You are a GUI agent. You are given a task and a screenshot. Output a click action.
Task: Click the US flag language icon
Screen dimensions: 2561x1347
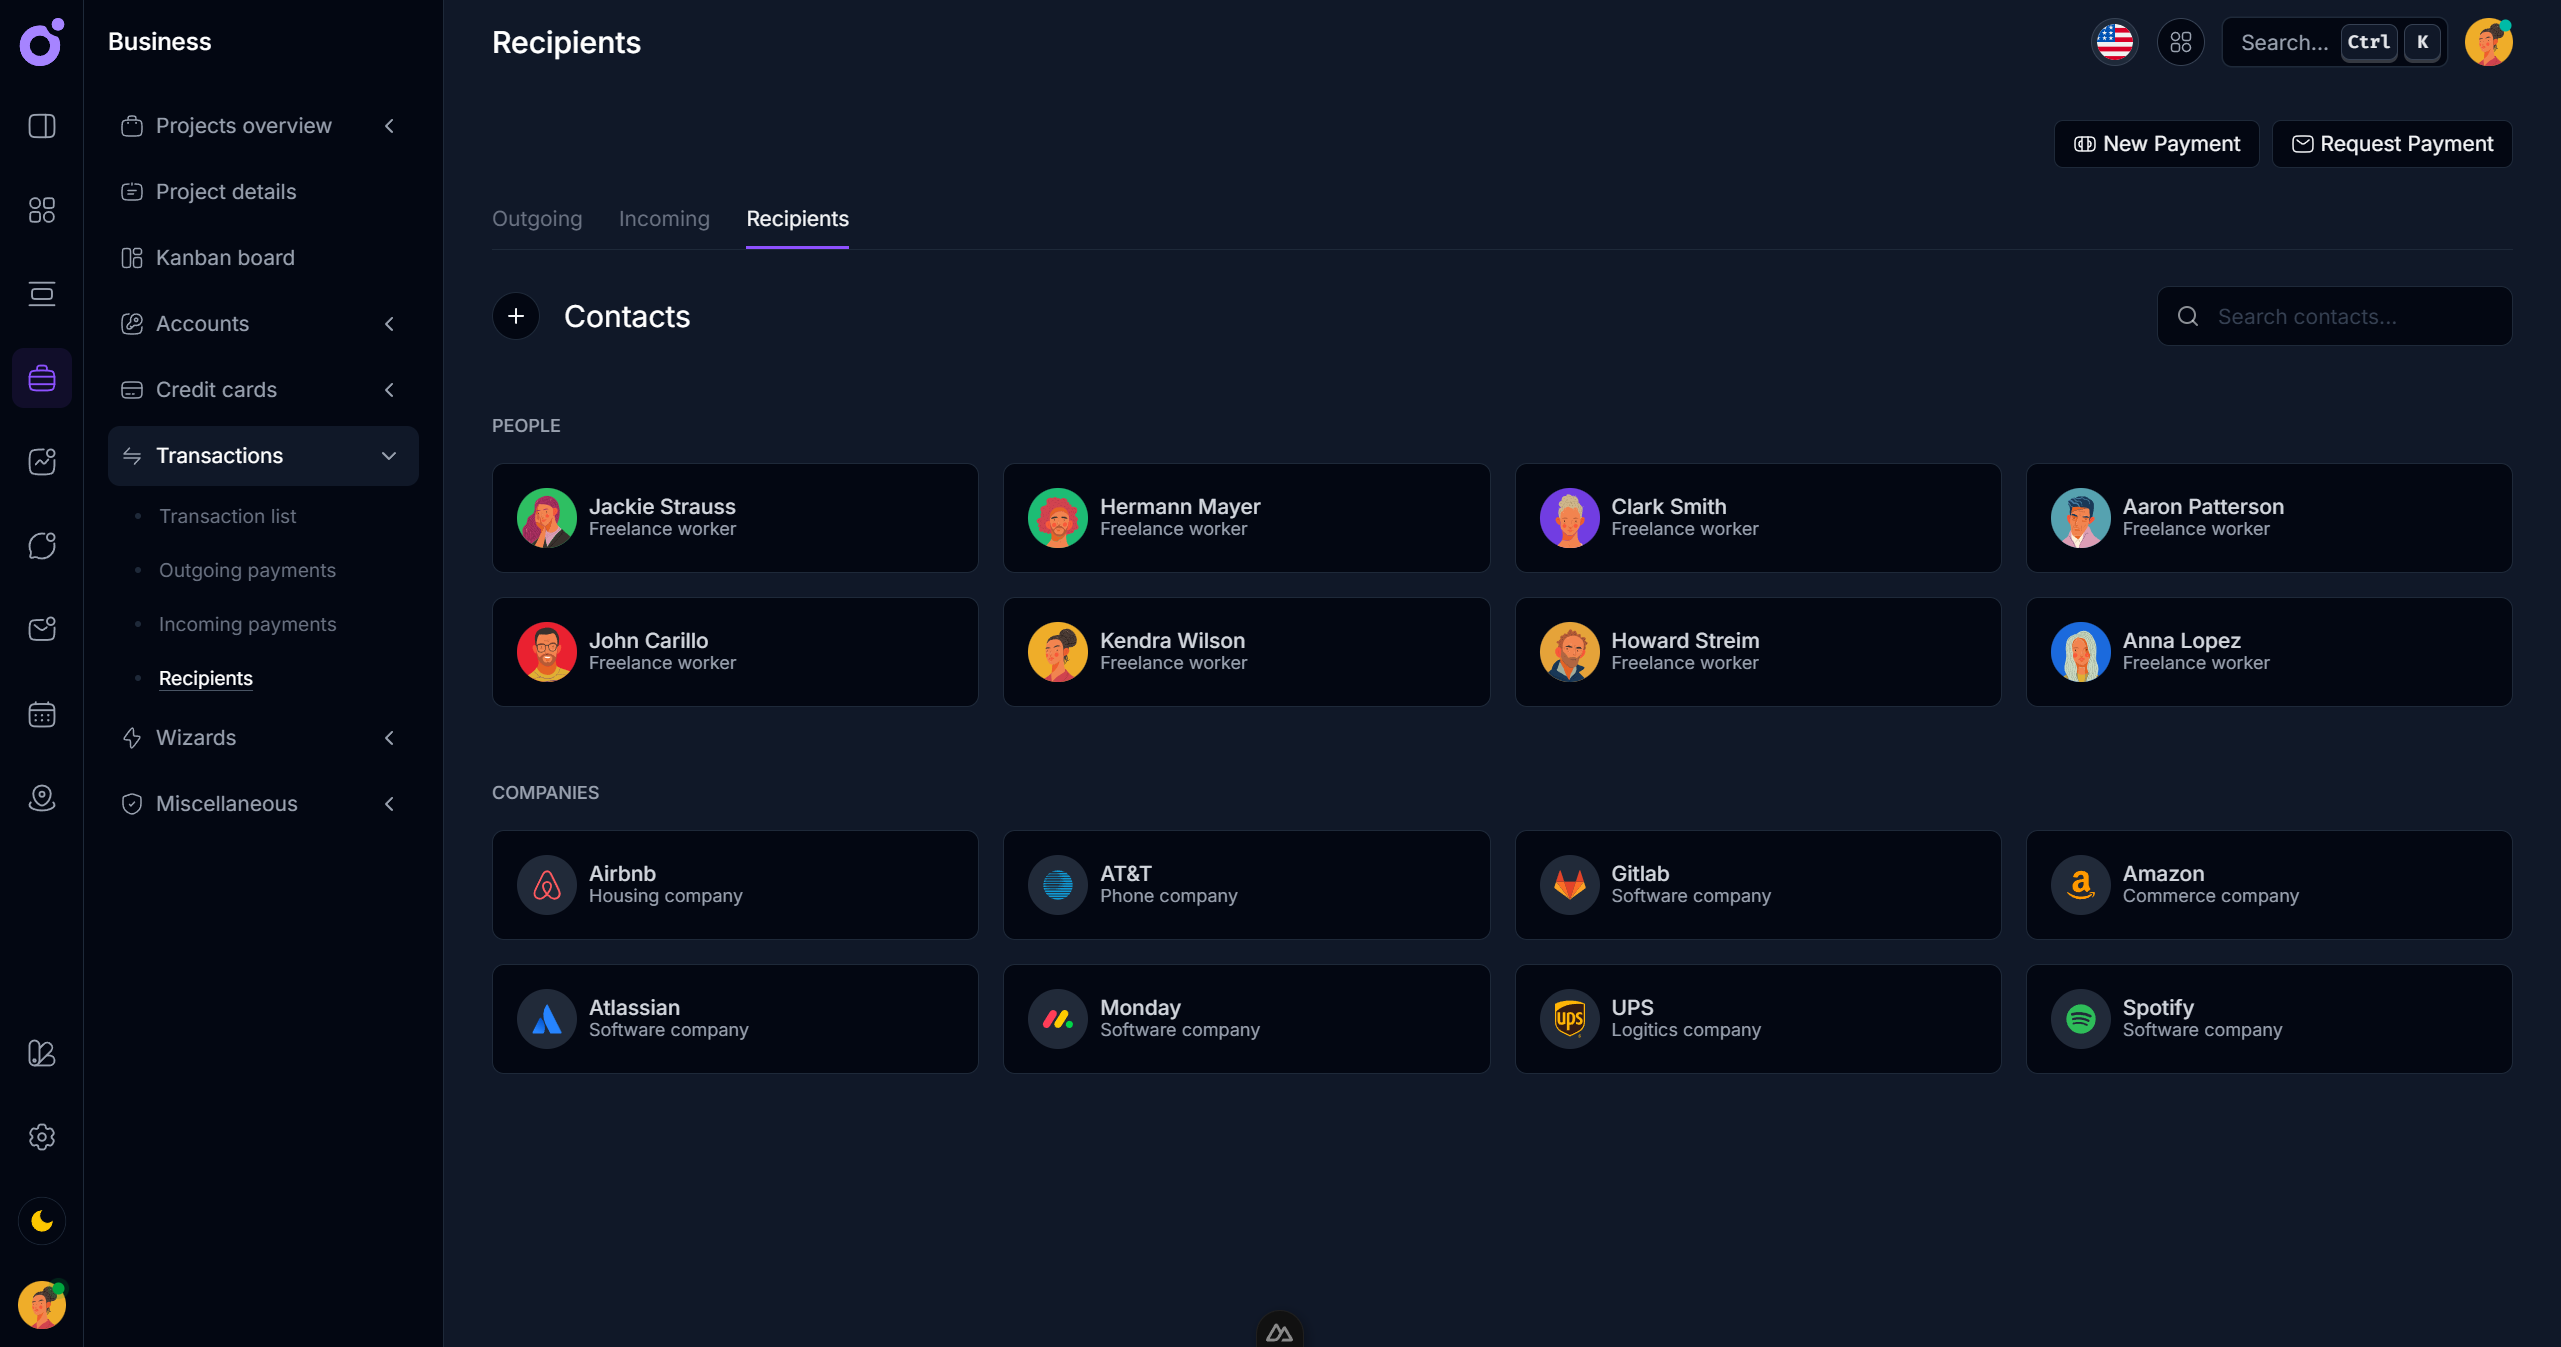pyautogui.click(x=2114, y=42)
